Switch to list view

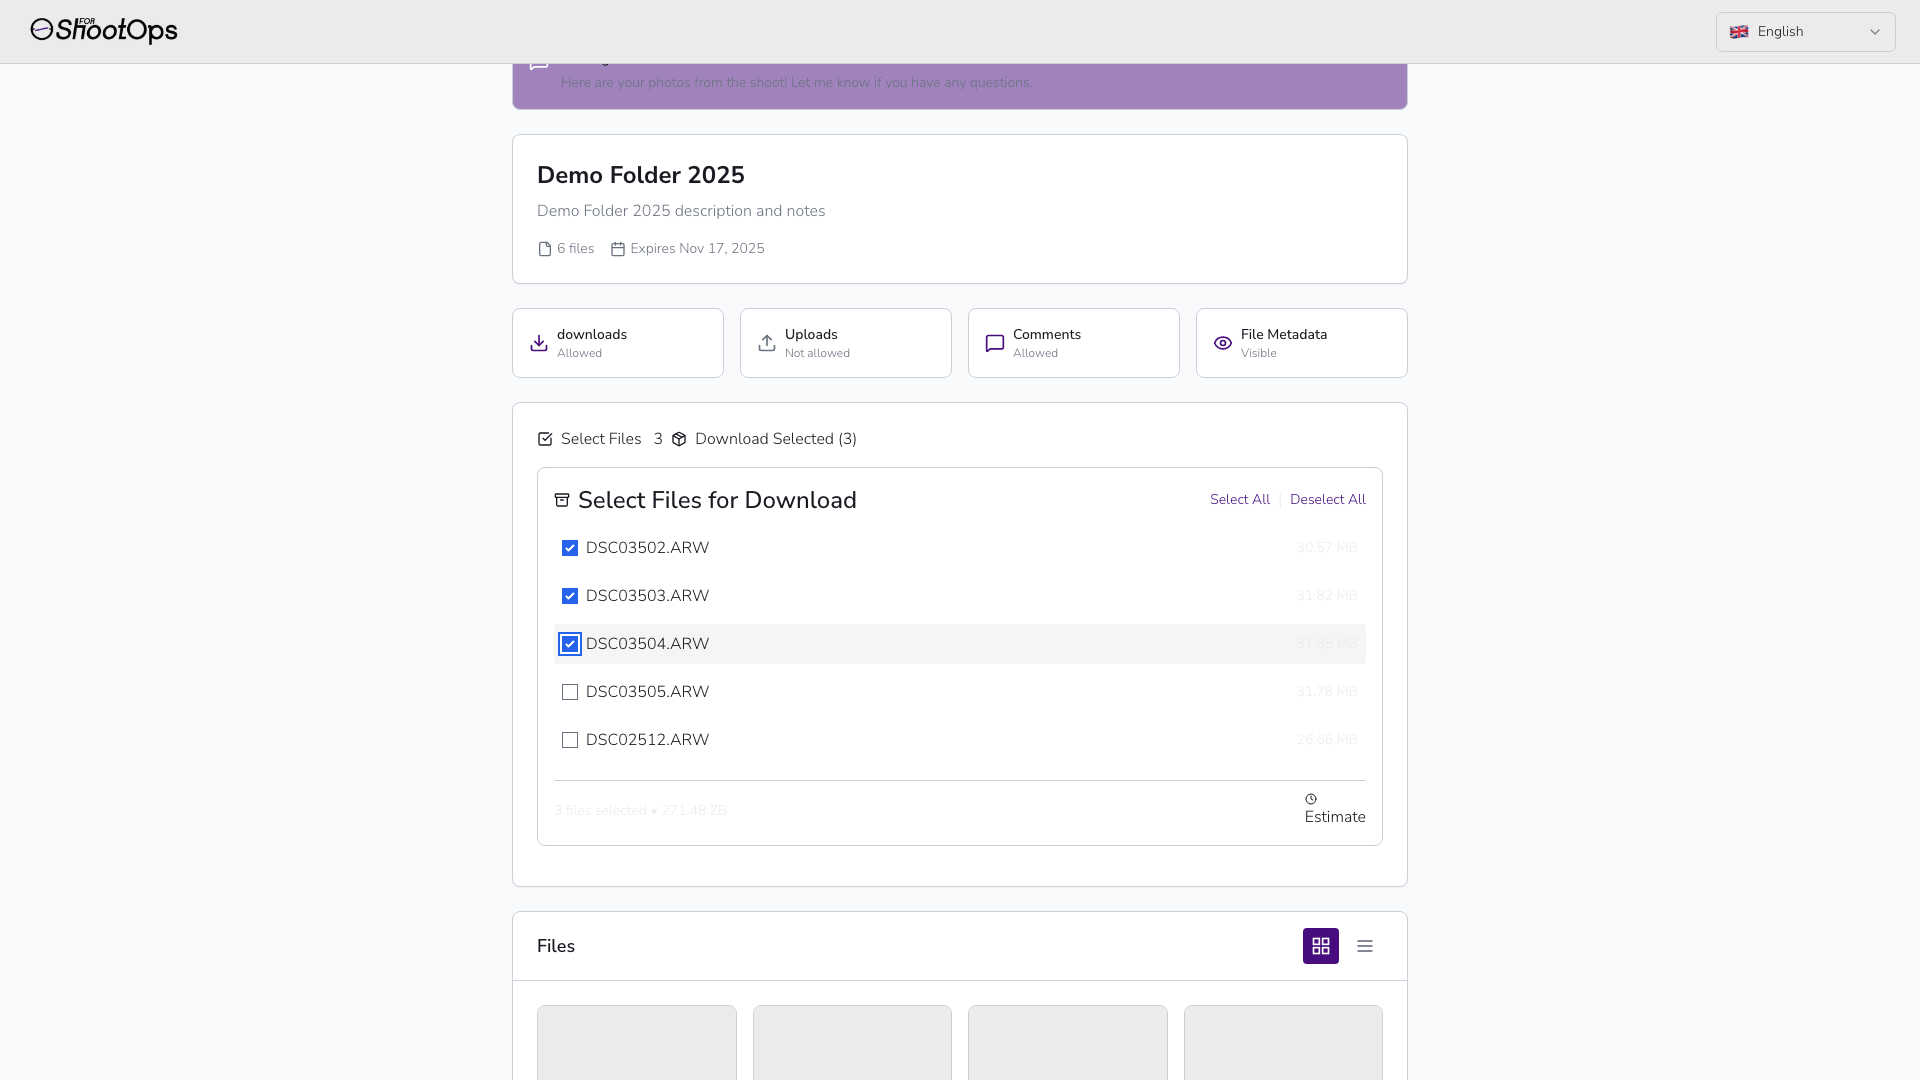[1364, 946]
